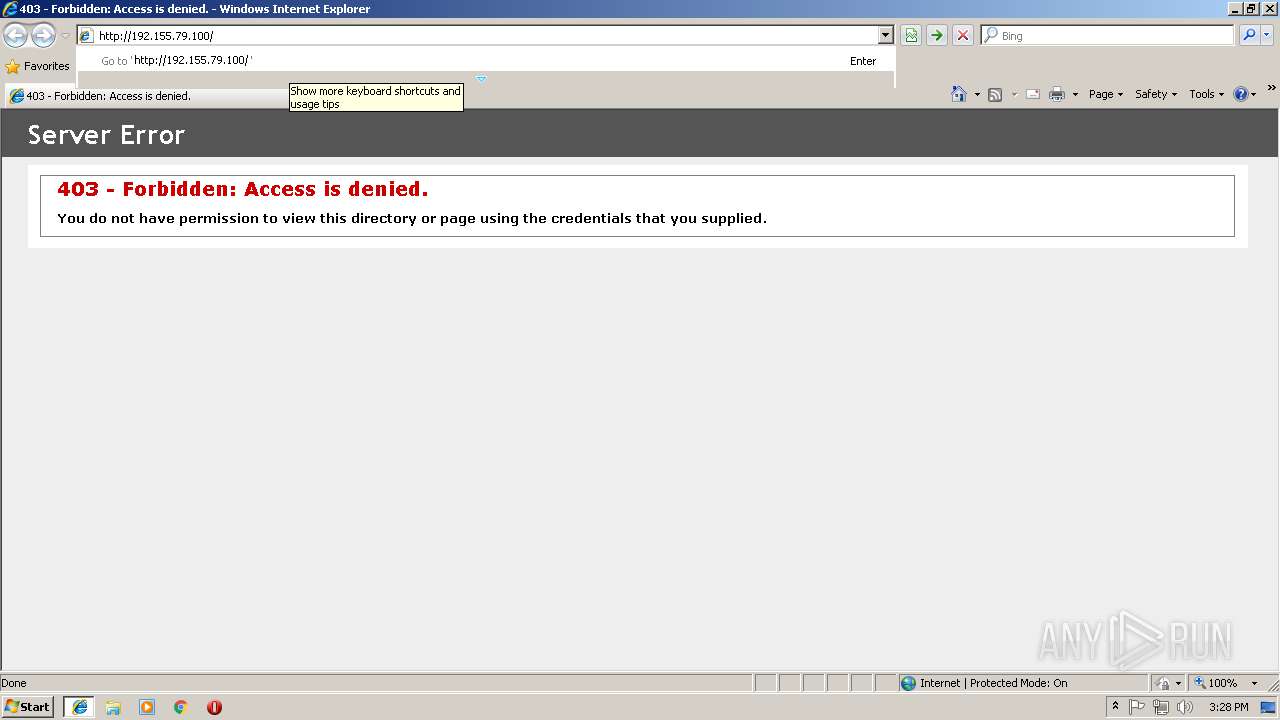Click the Help question mark icon
This screenshot has height=720, width=1280.
click(x=1241, y=94)
